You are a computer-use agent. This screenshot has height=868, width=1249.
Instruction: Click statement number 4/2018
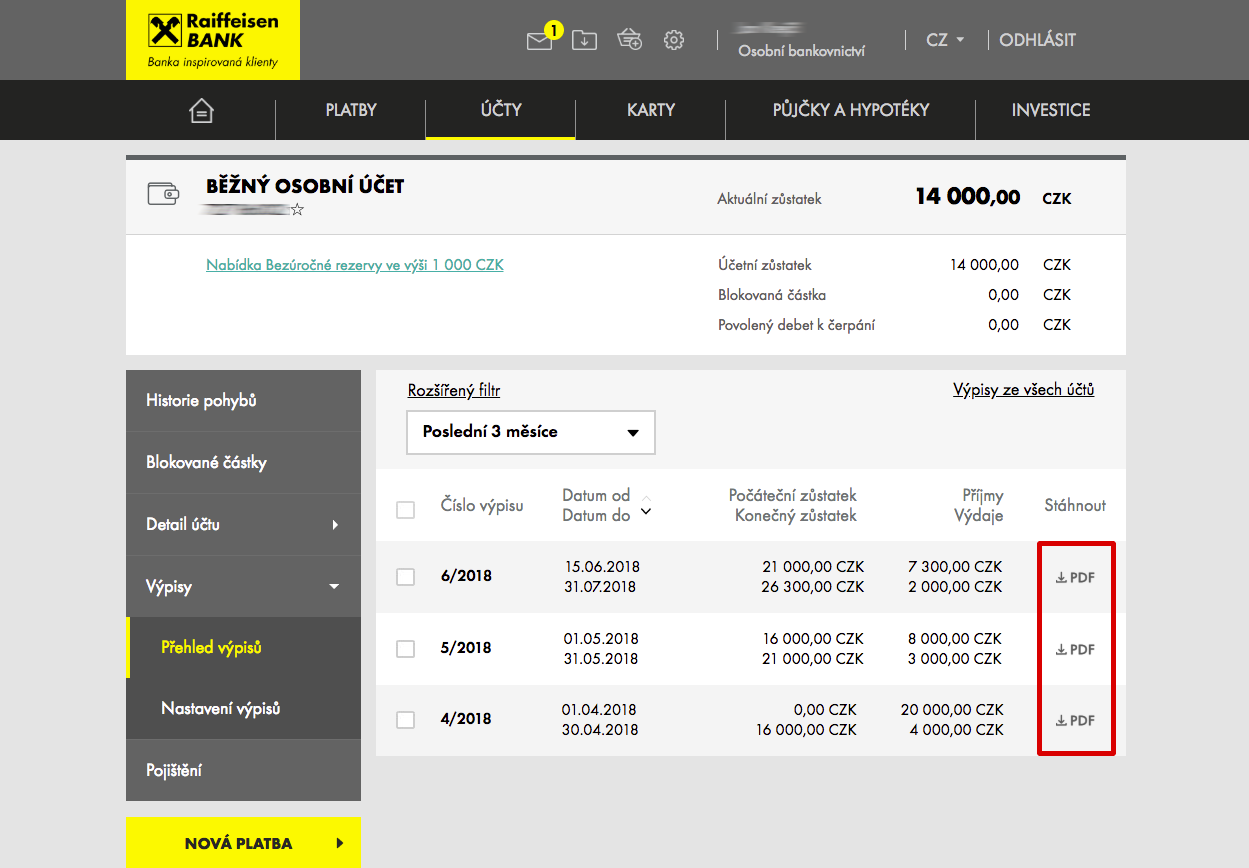point(466,719)
